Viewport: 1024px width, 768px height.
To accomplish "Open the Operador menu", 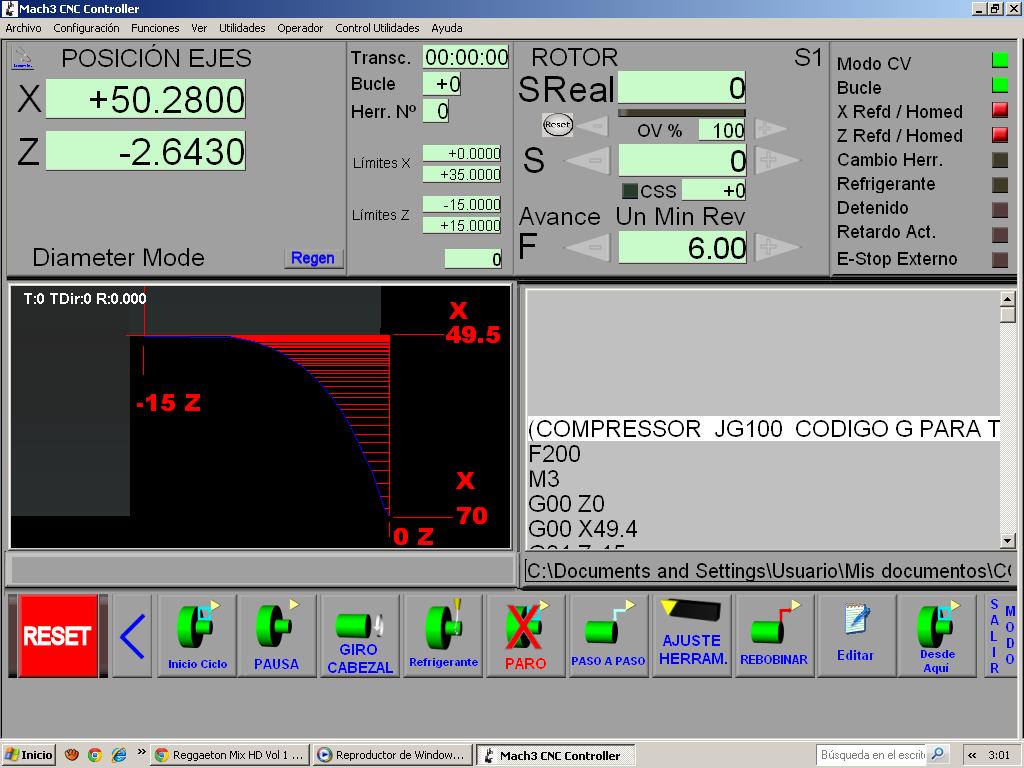I will coord(300,28).
